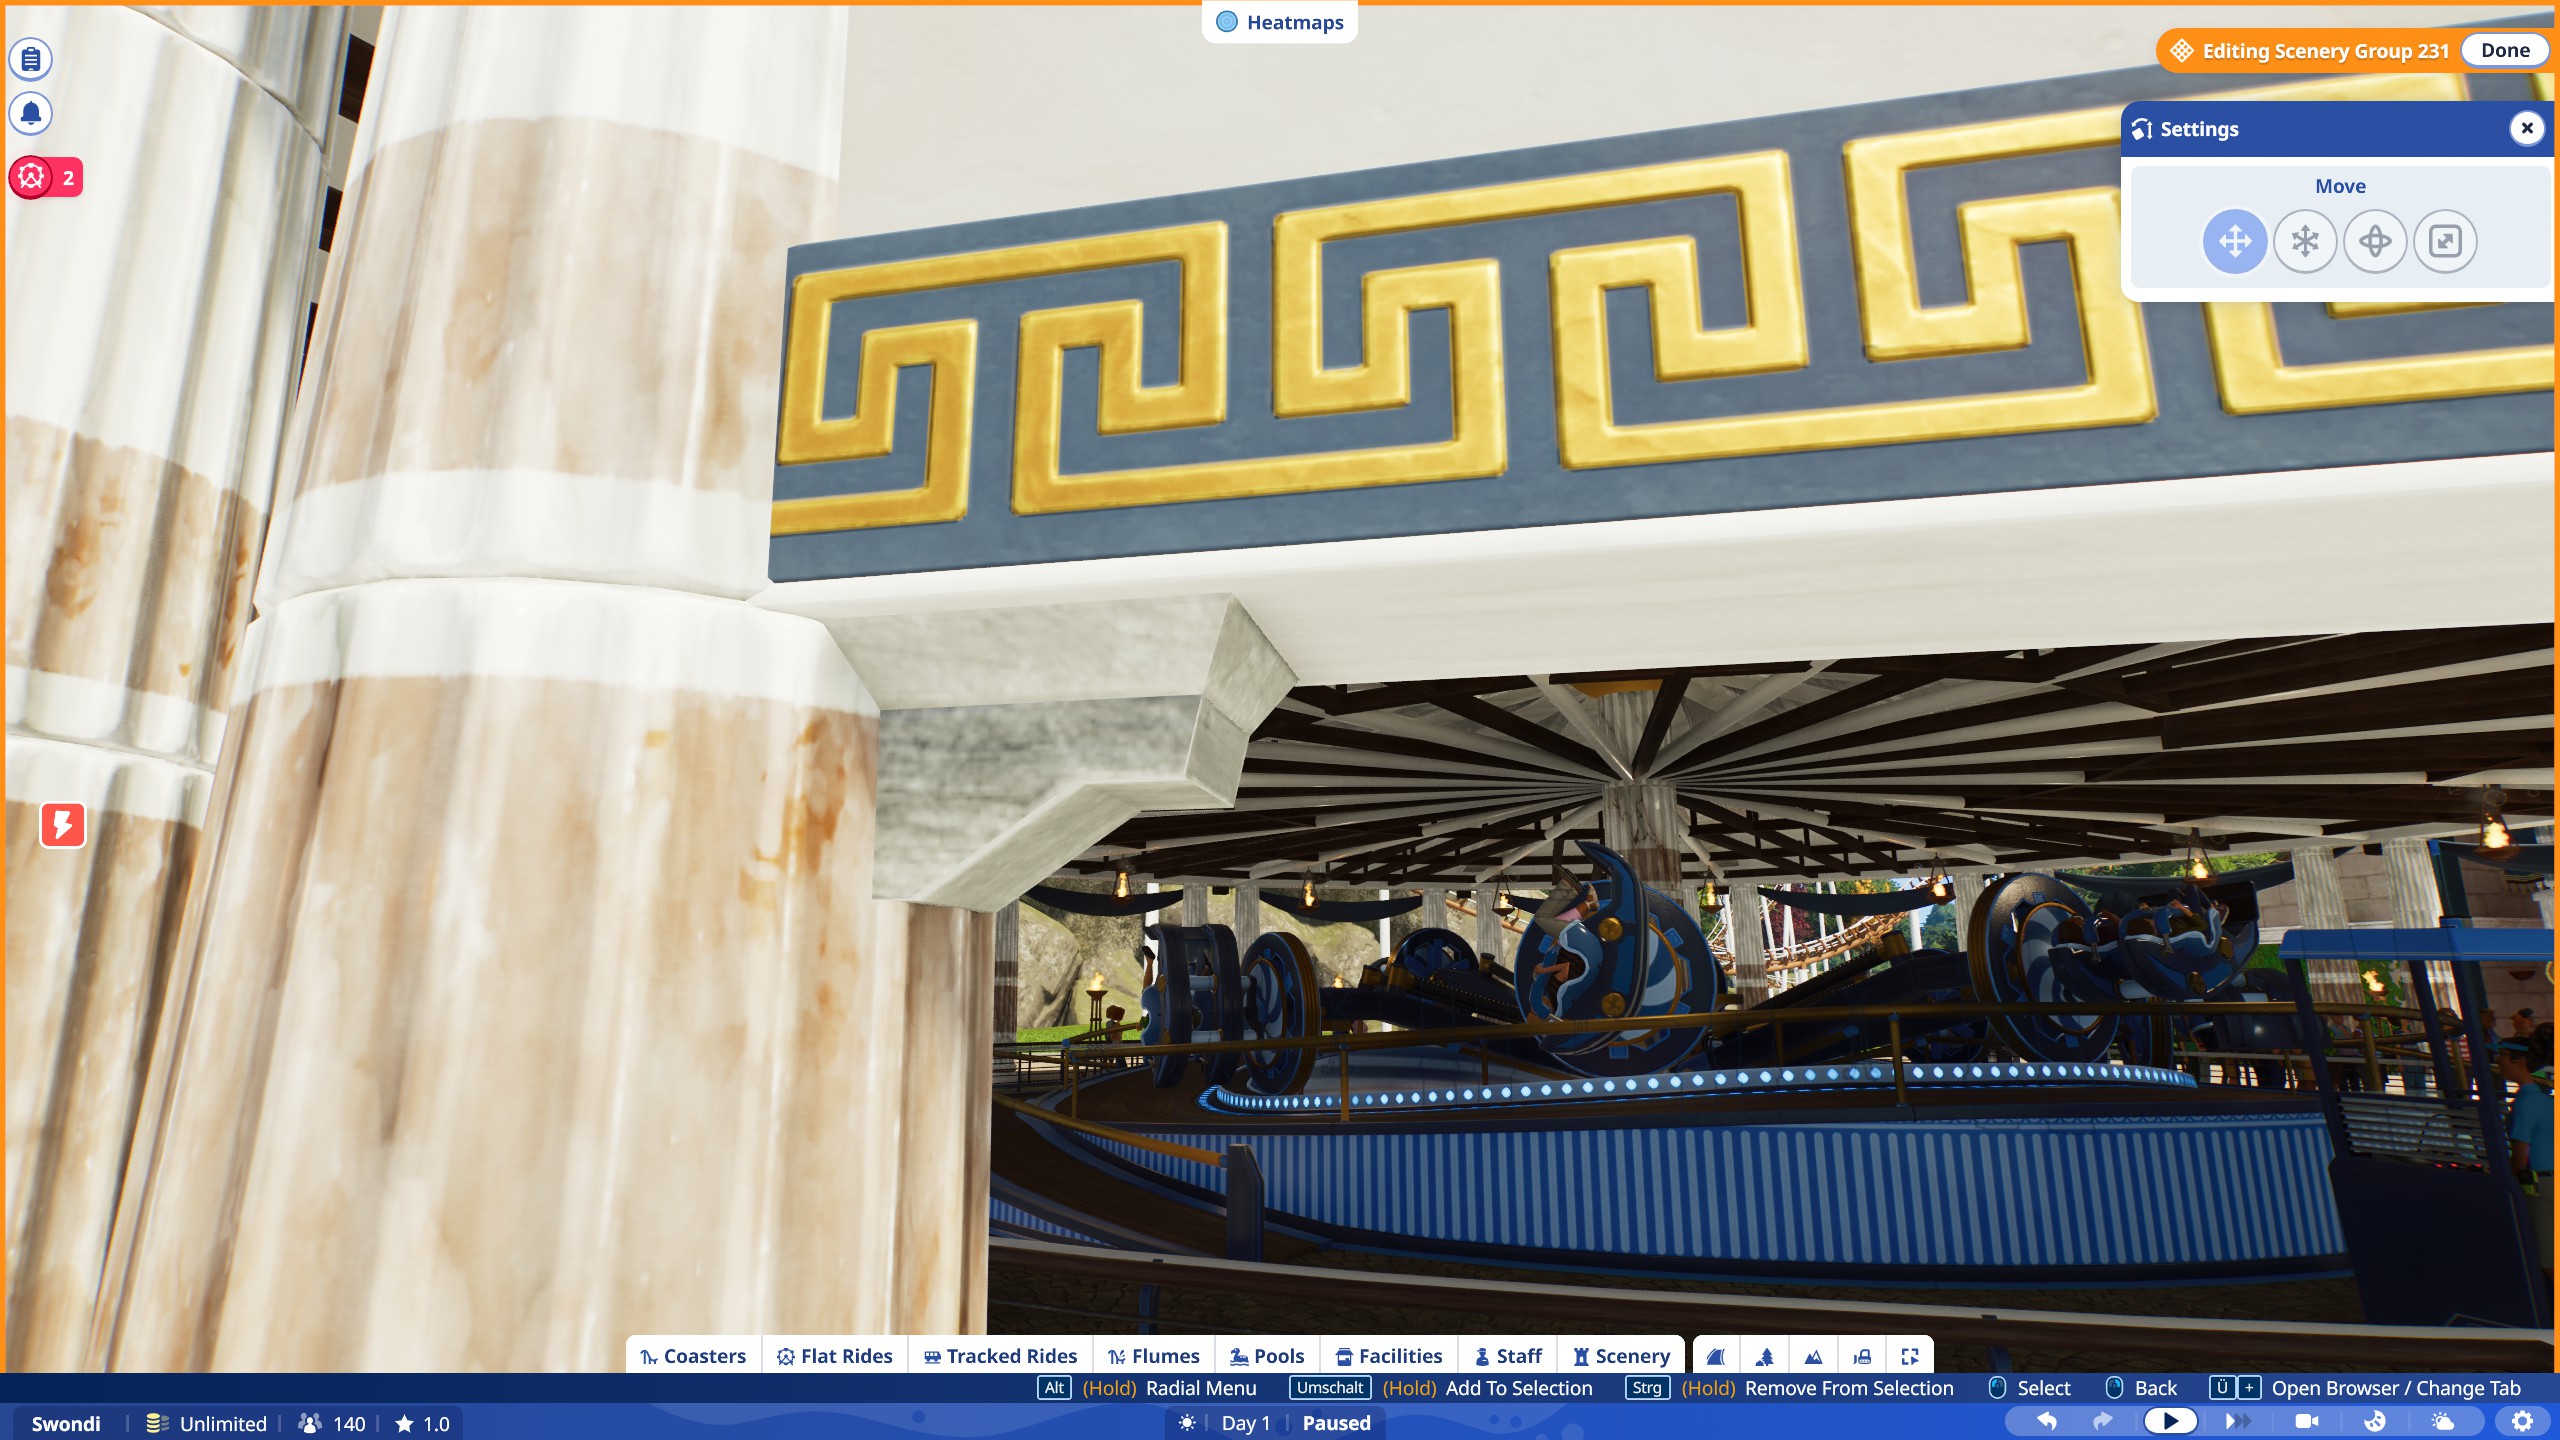Open the weather control icon

tap(2443, 1421)
